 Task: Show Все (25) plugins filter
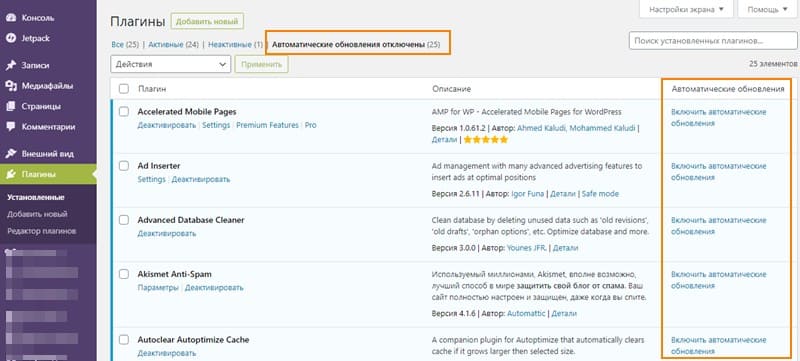[125, 45]
